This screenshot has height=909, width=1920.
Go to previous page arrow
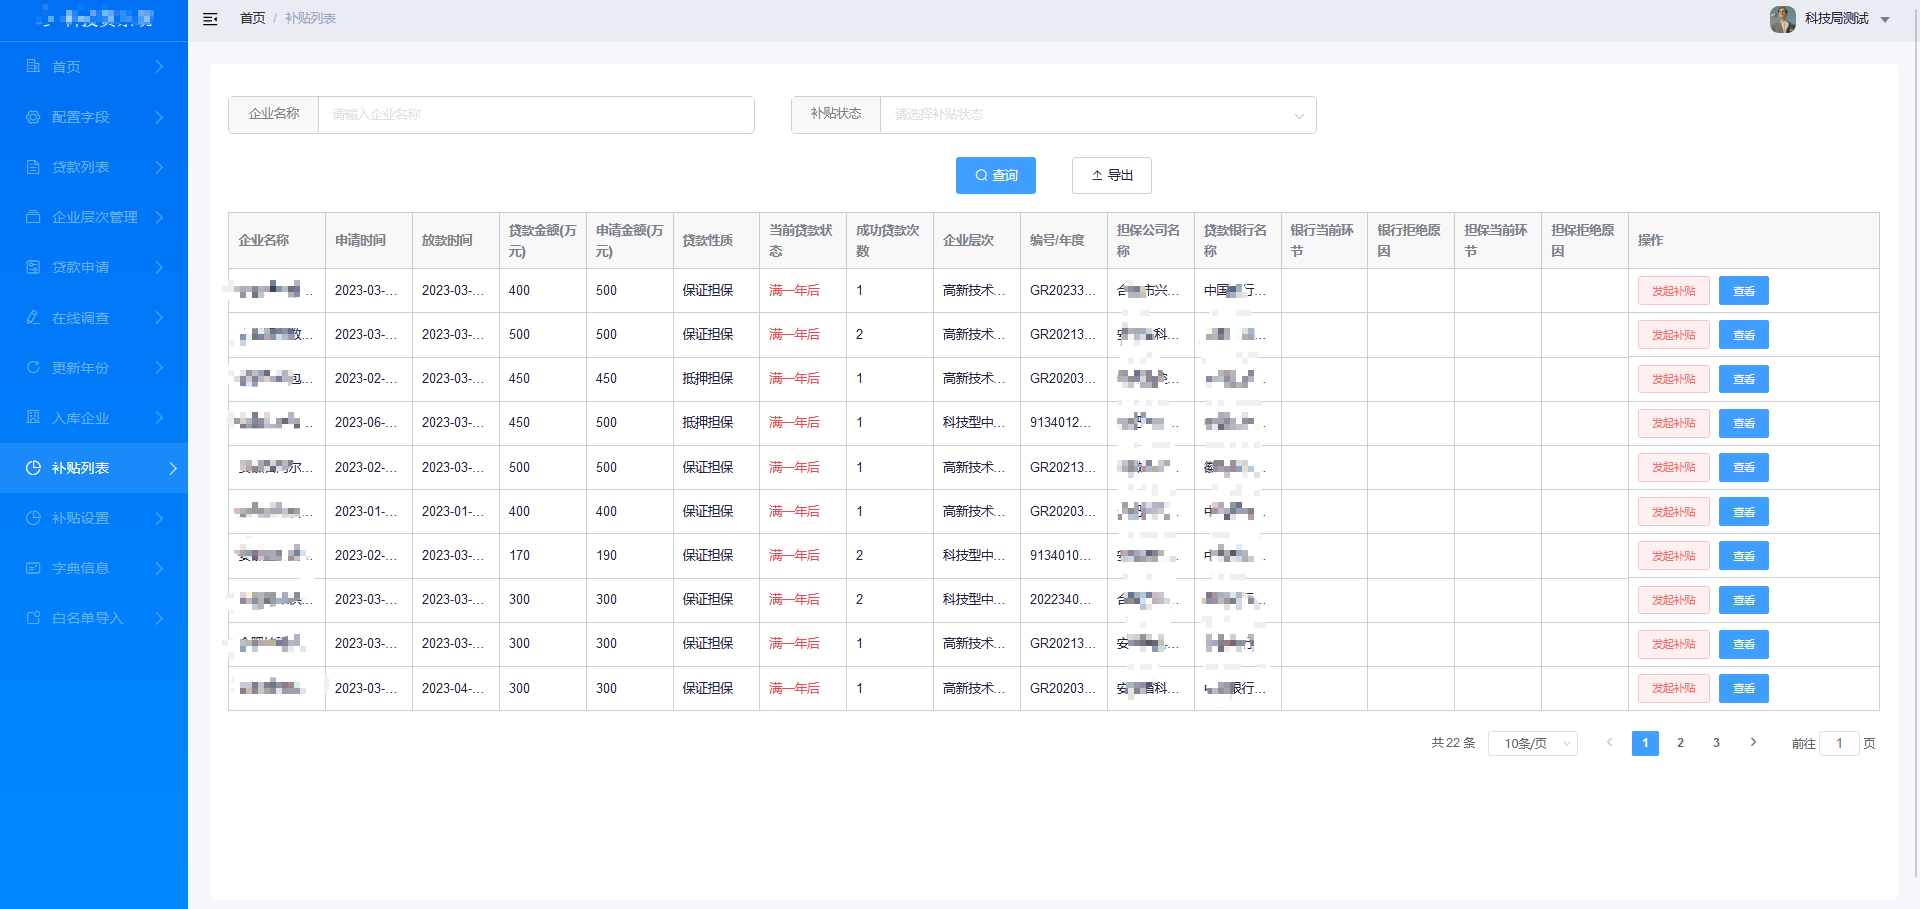pyautogui.click(x=1609, y=742)
